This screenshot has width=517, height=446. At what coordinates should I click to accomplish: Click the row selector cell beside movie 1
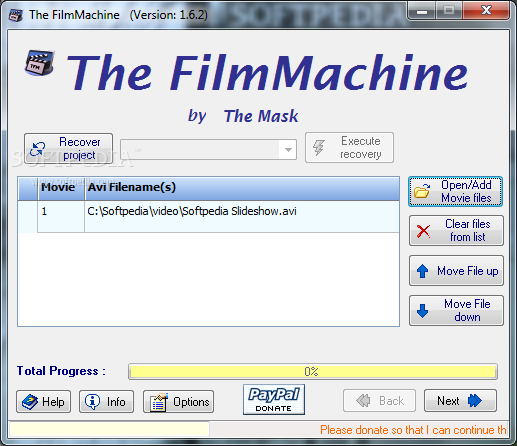[28, 216]
